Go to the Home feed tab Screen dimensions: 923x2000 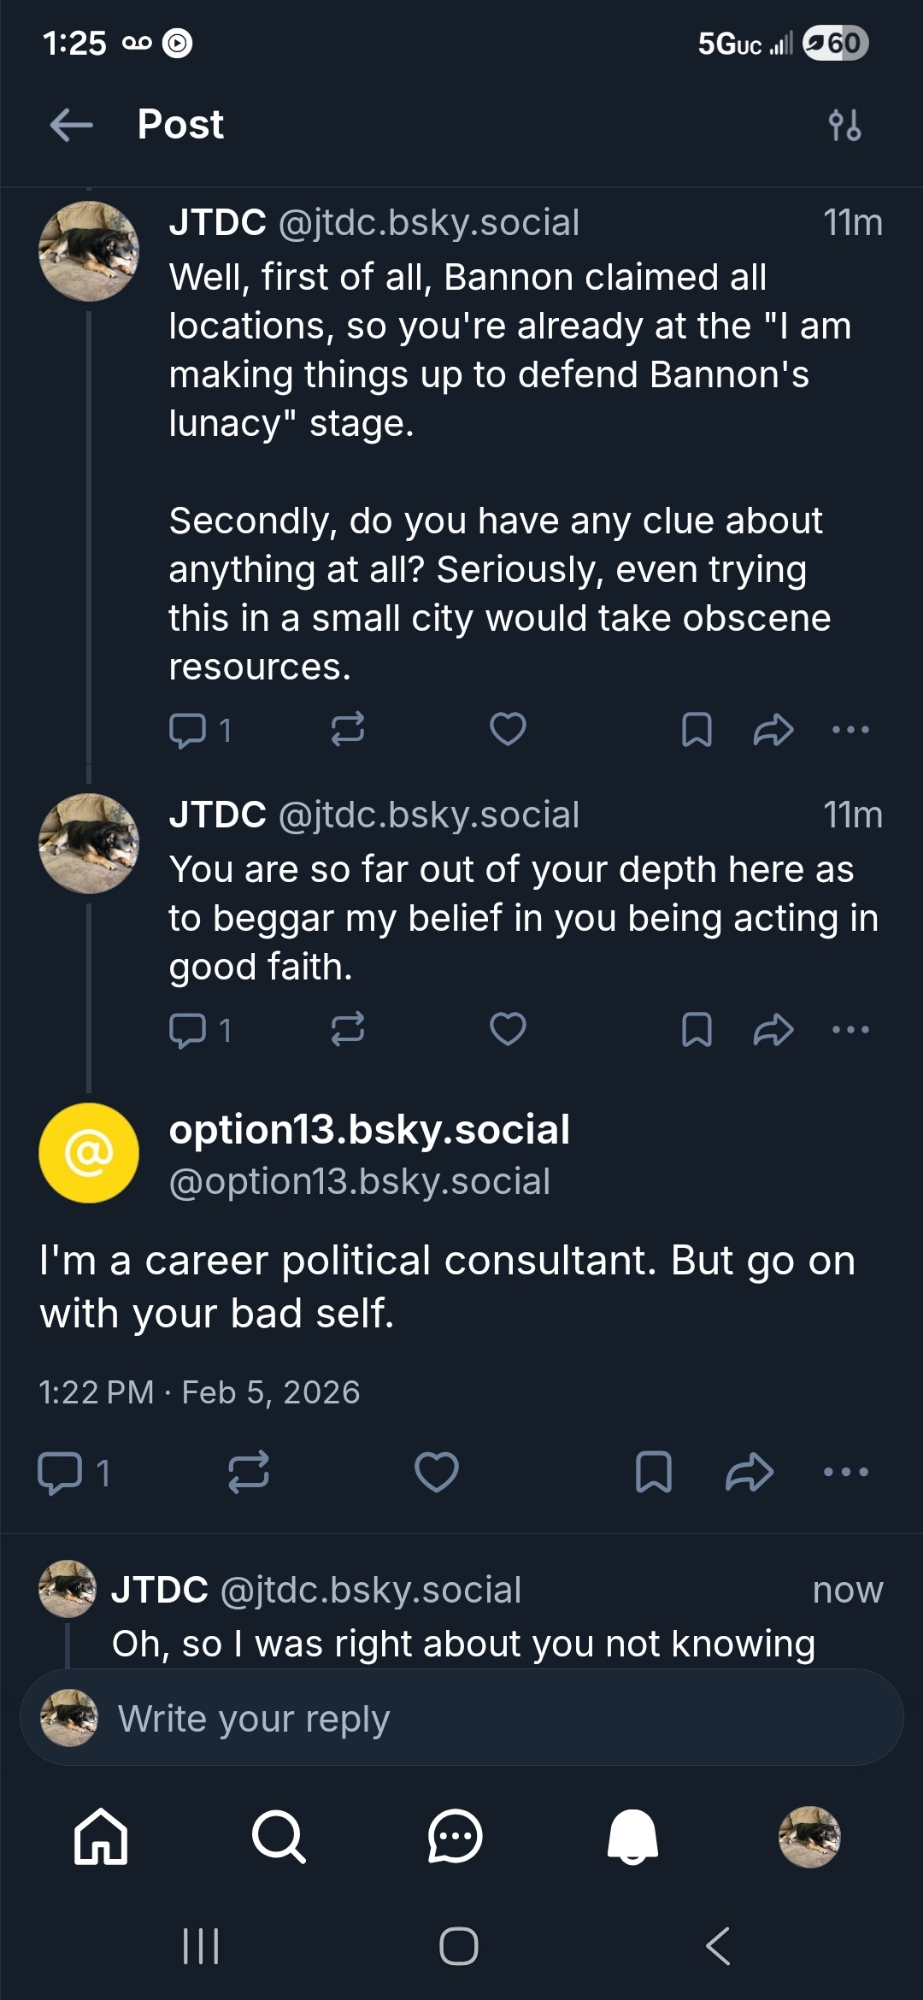101,1837
